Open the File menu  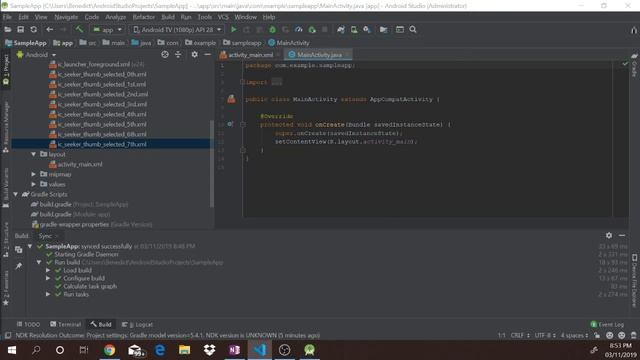click(x=7, y=17)
